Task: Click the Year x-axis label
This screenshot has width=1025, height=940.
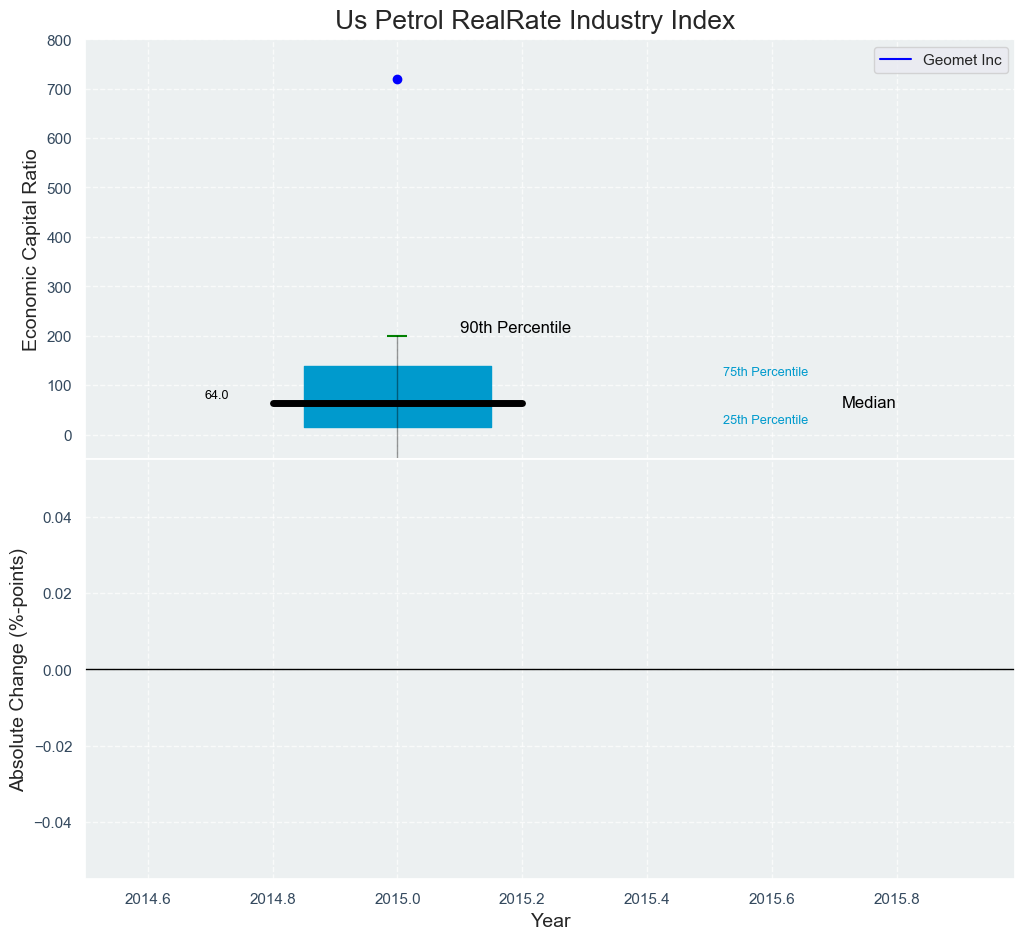Action: pyautogui.click(x=550, y=920)
